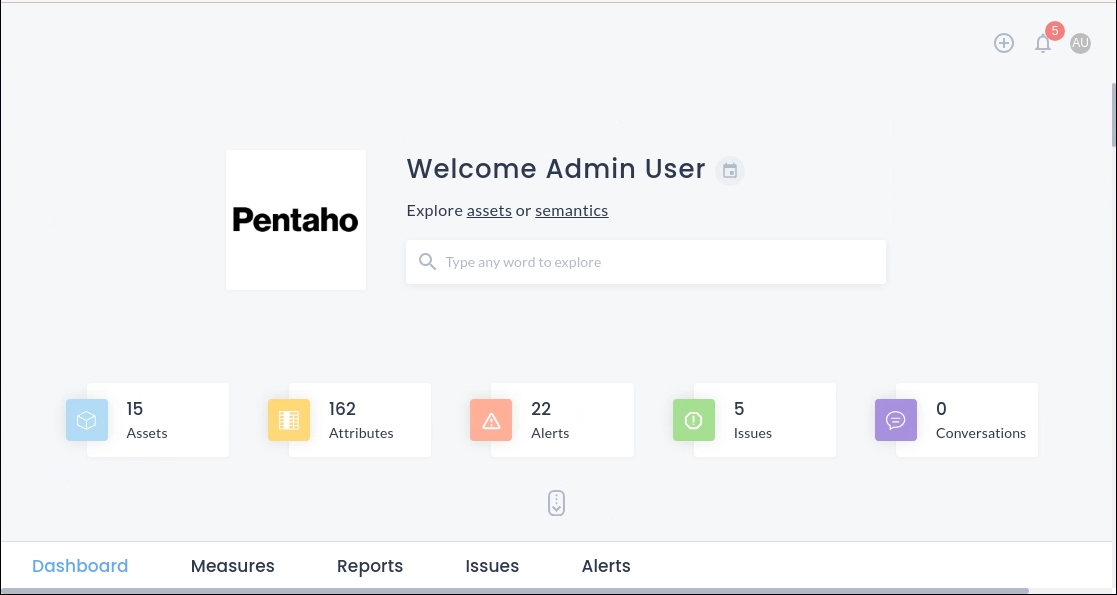Switch to the Measures tab
Image resolution: width=1117 pixels, height=595 pixels.
(x=232, y=566)
